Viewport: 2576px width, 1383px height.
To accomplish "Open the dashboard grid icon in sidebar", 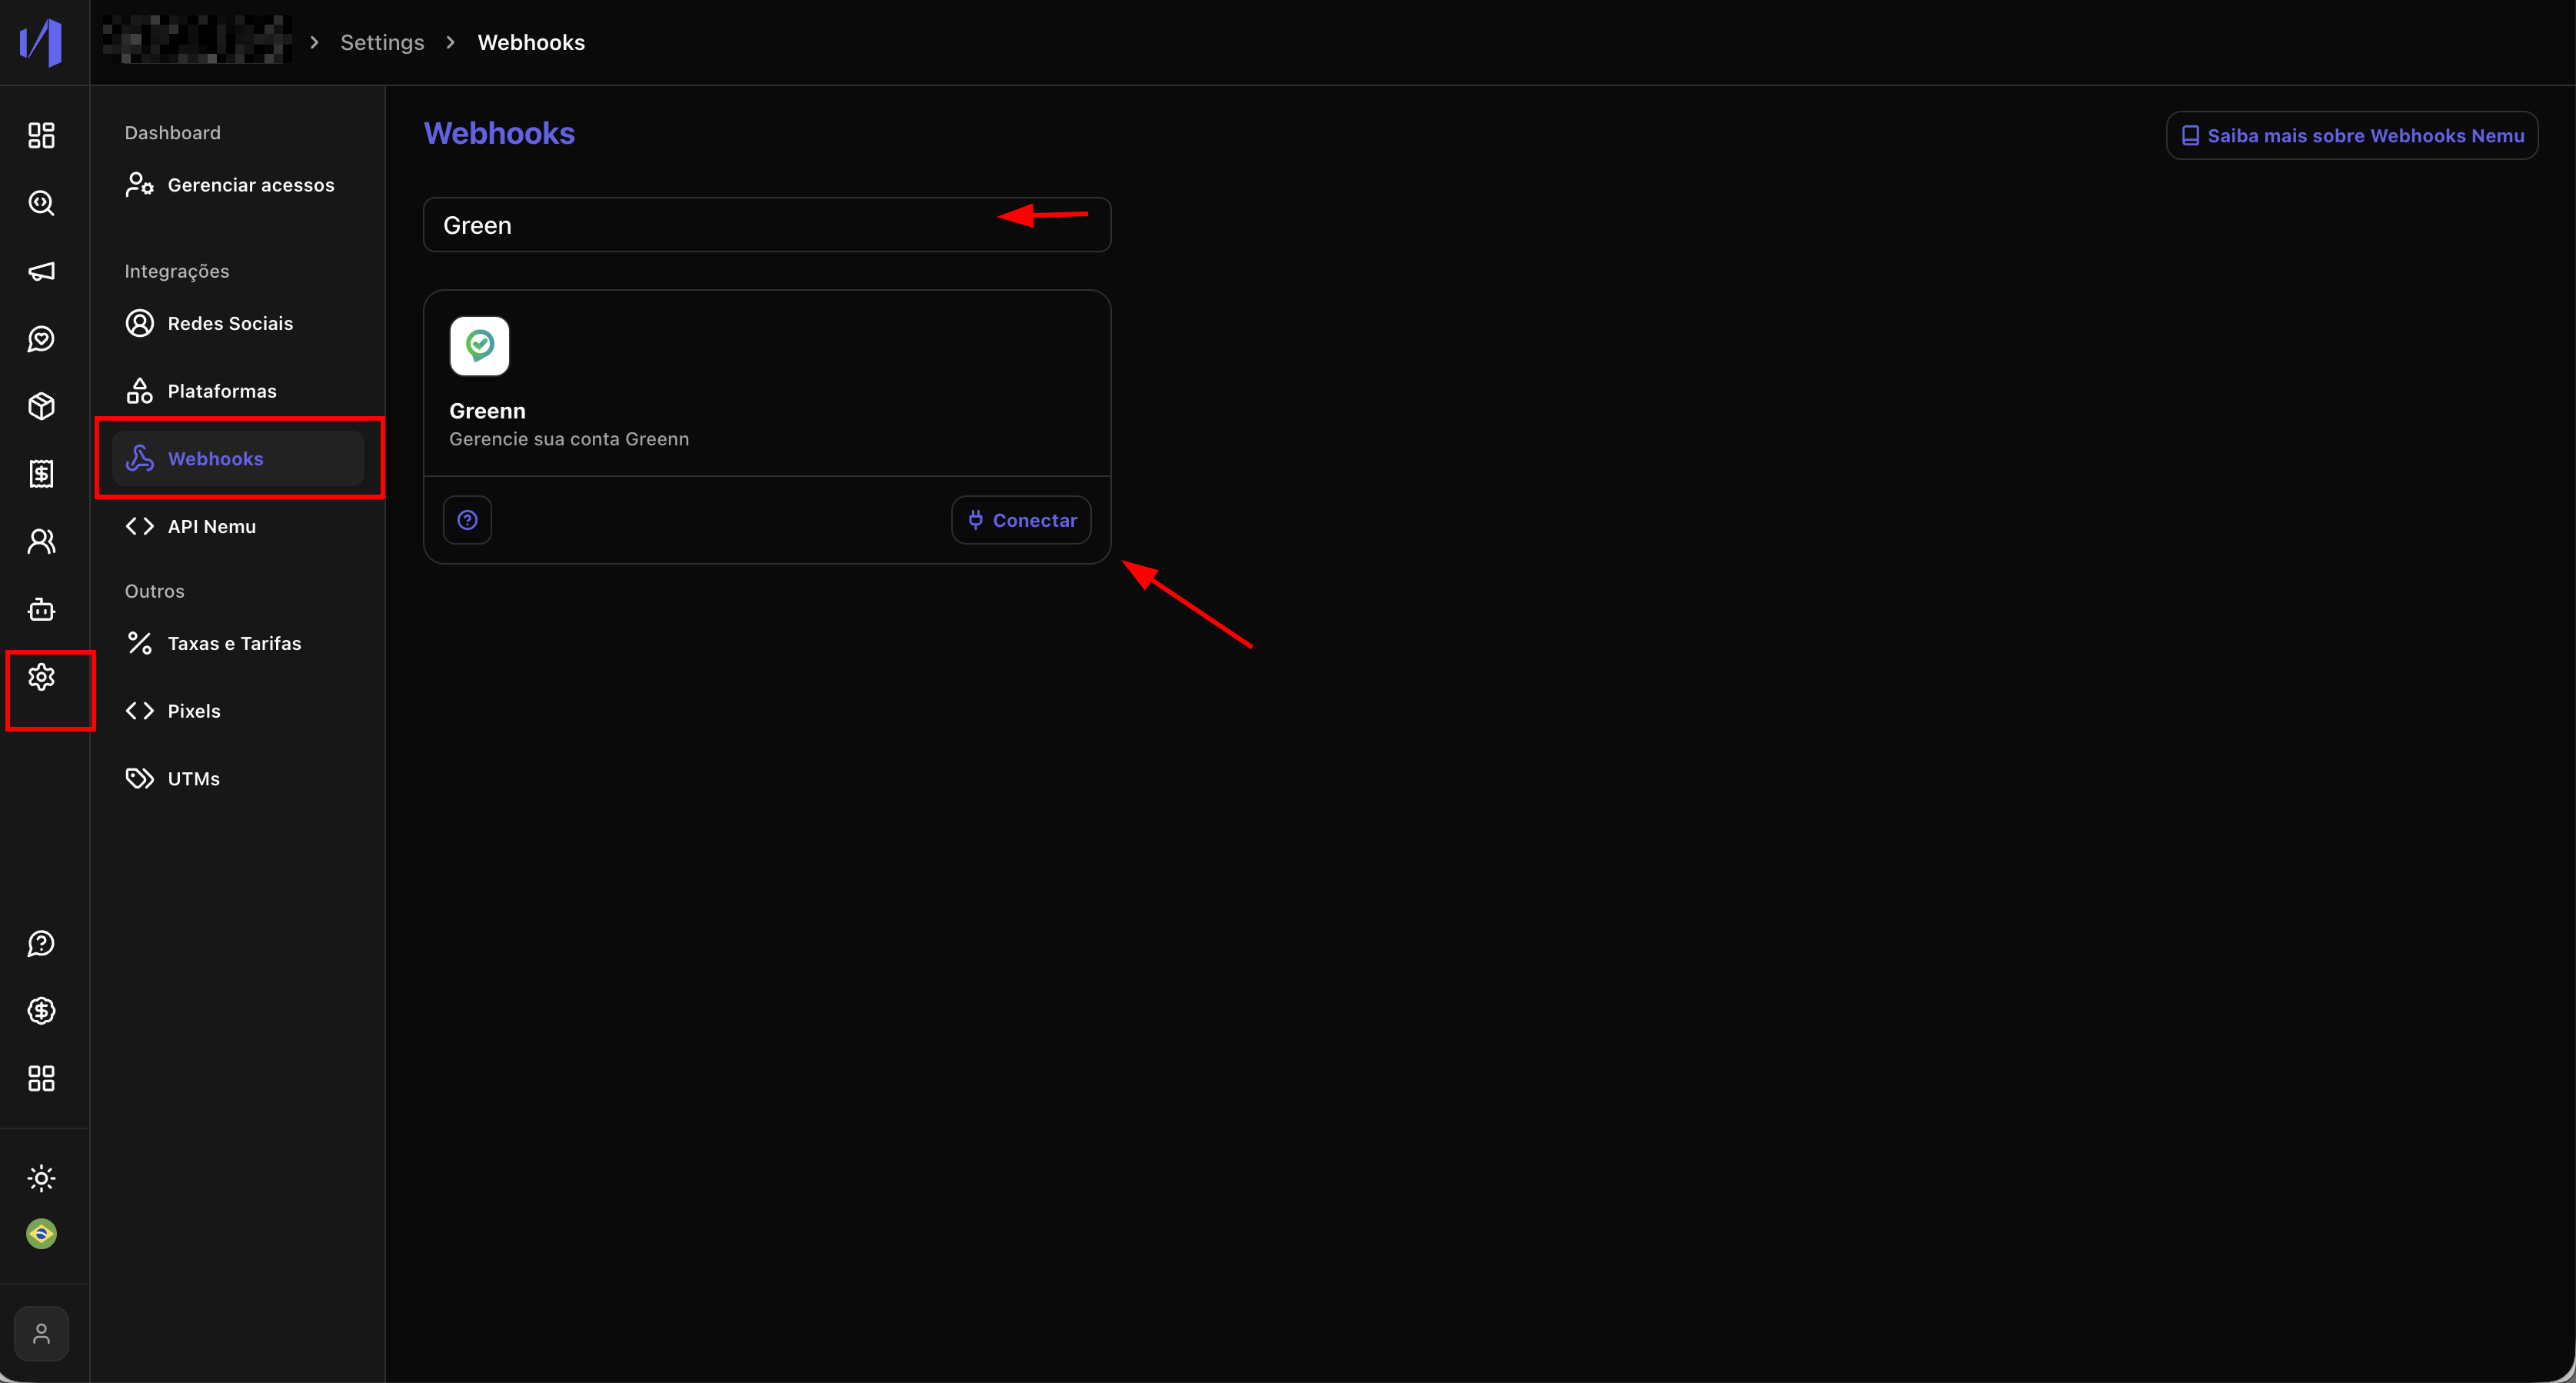I will 41,135.
